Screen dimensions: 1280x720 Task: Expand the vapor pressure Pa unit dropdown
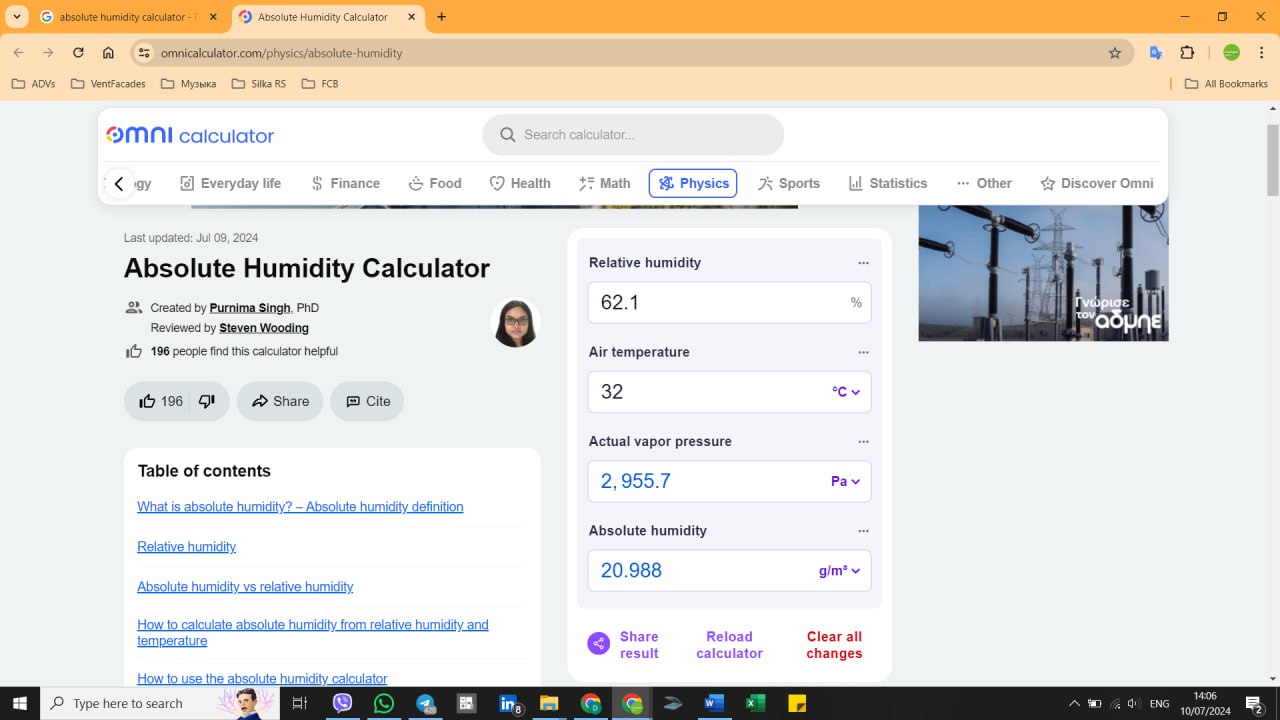pyautogui.click(x=846, y=481)
